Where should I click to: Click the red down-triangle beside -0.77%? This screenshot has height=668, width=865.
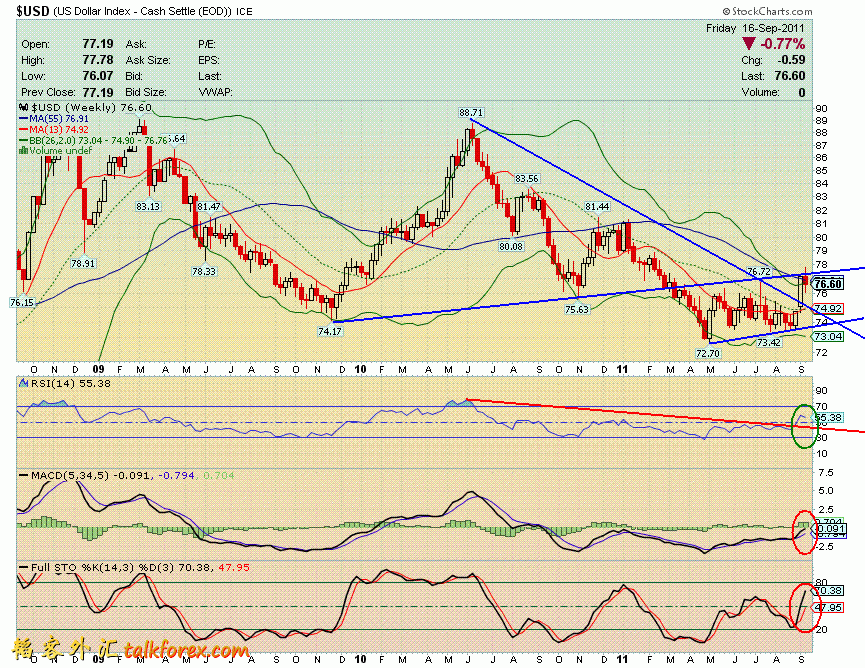tap(749, 44)
